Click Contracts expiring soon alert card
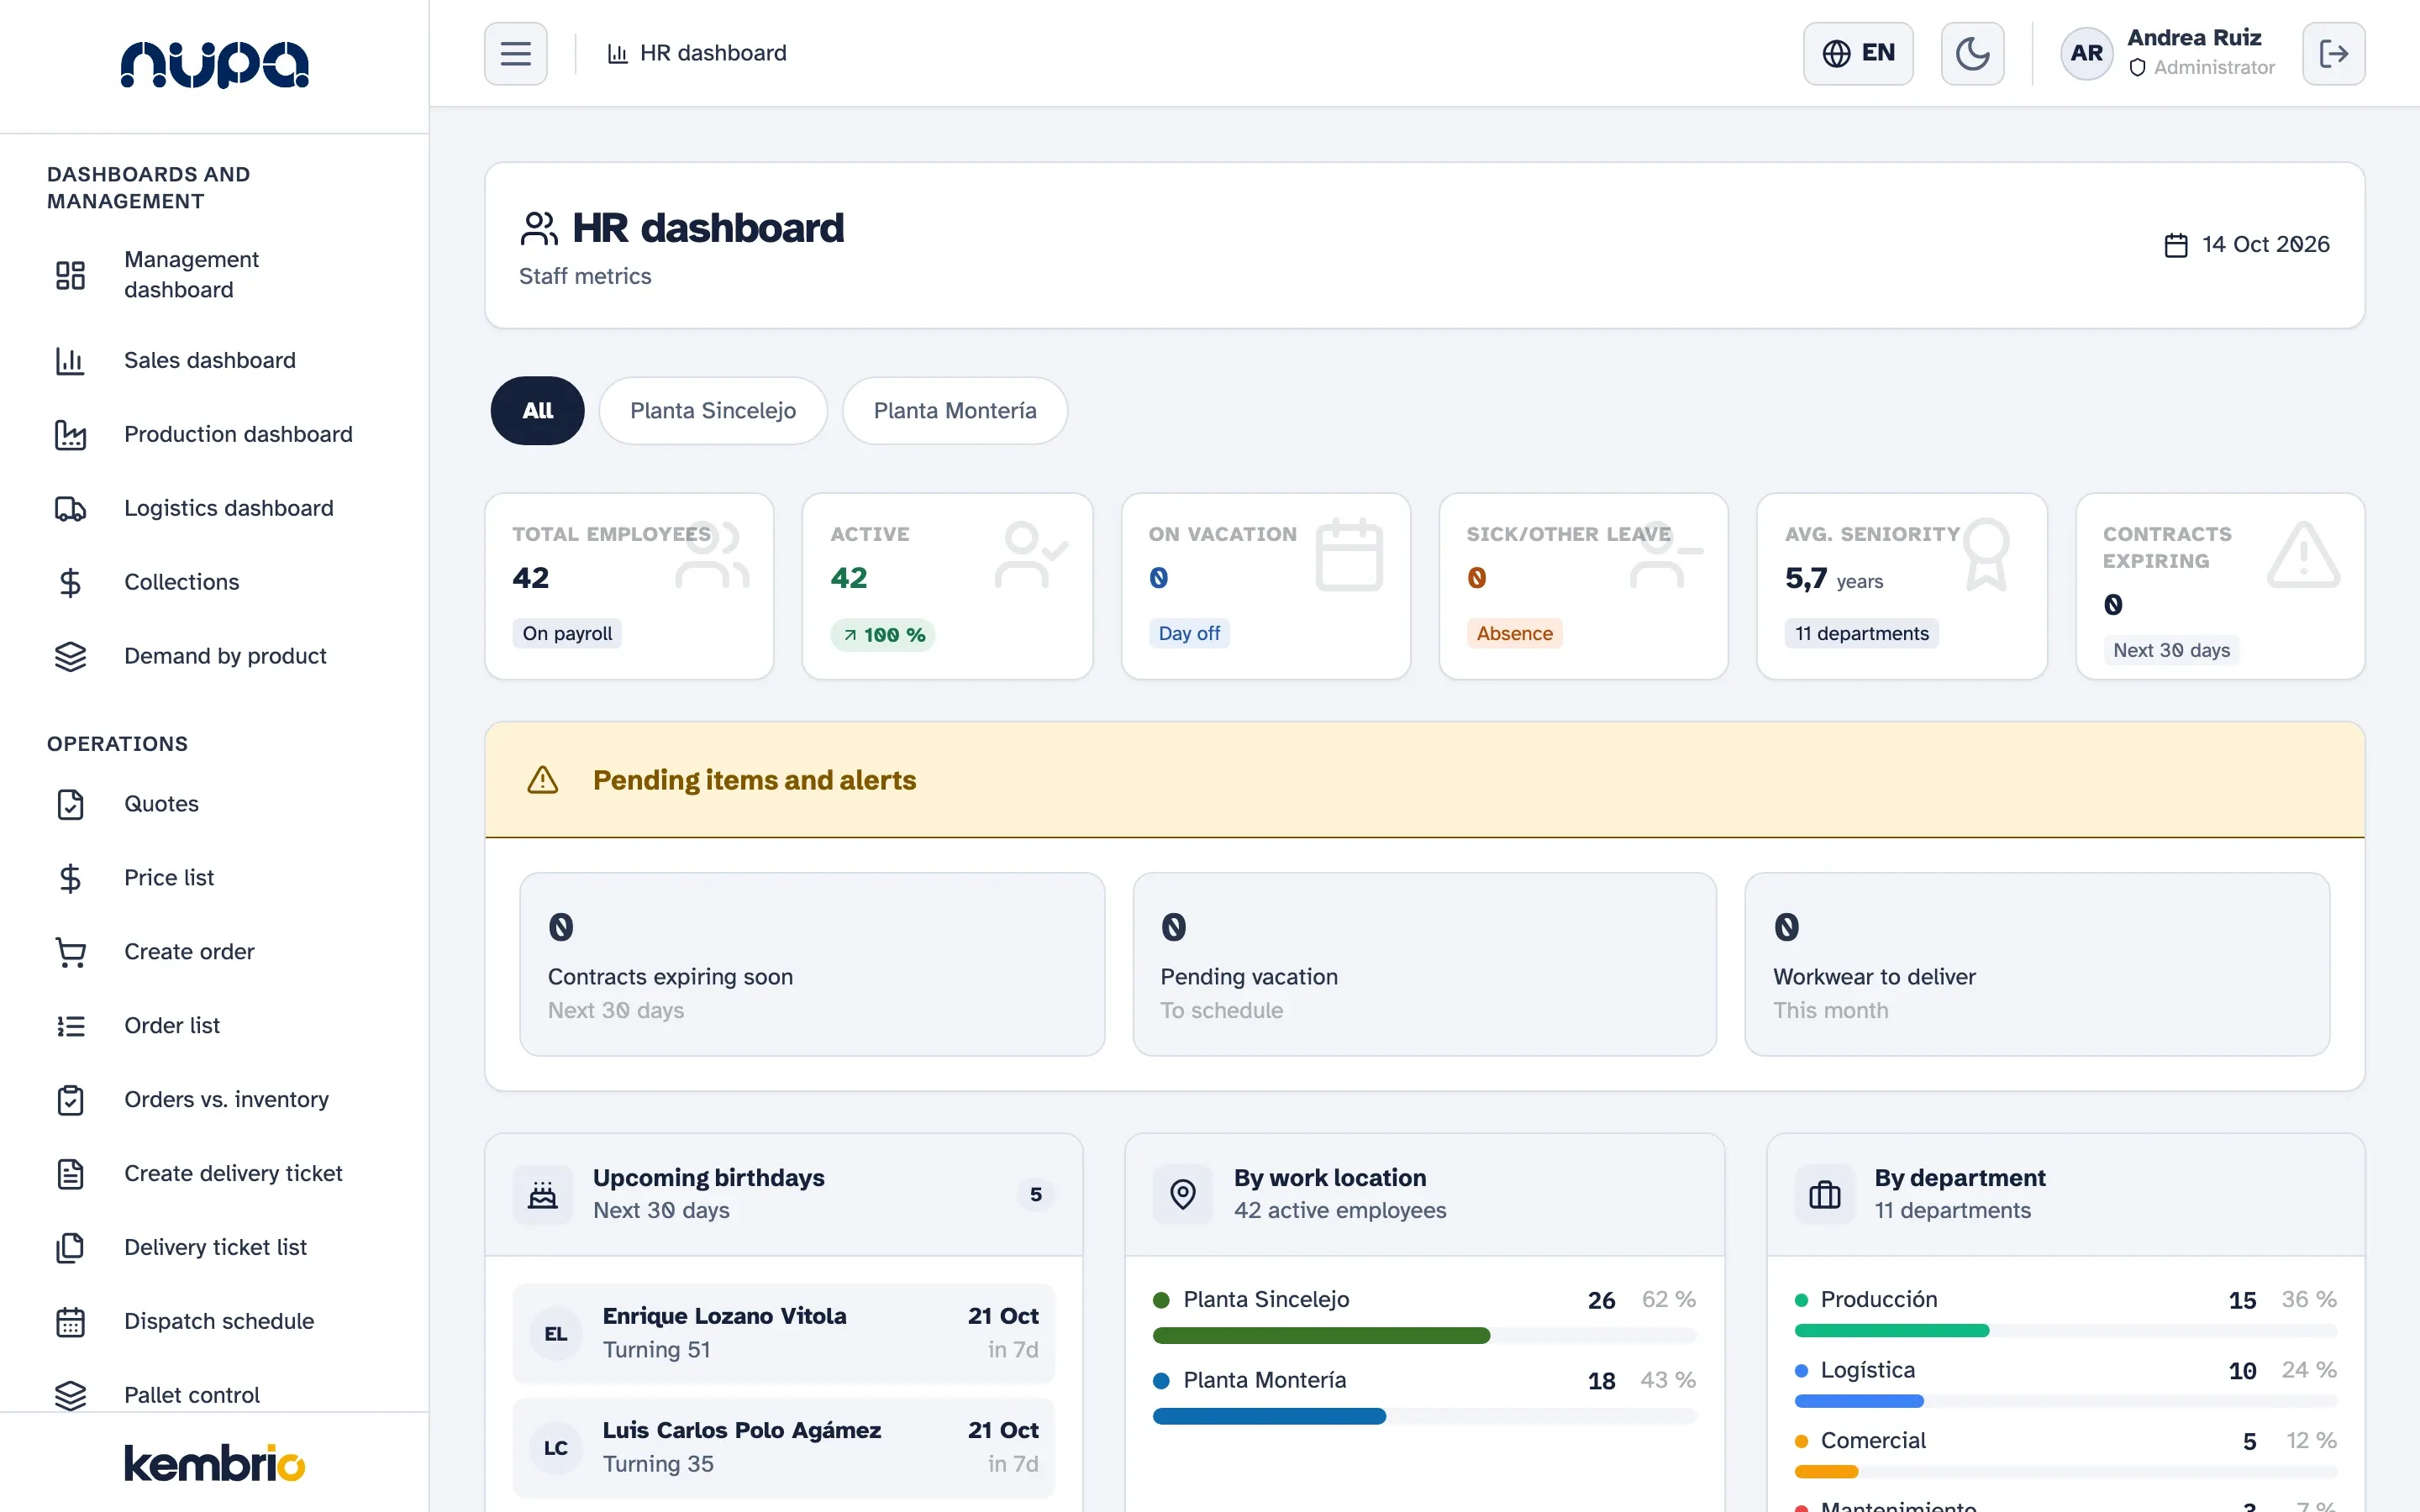 812,964
